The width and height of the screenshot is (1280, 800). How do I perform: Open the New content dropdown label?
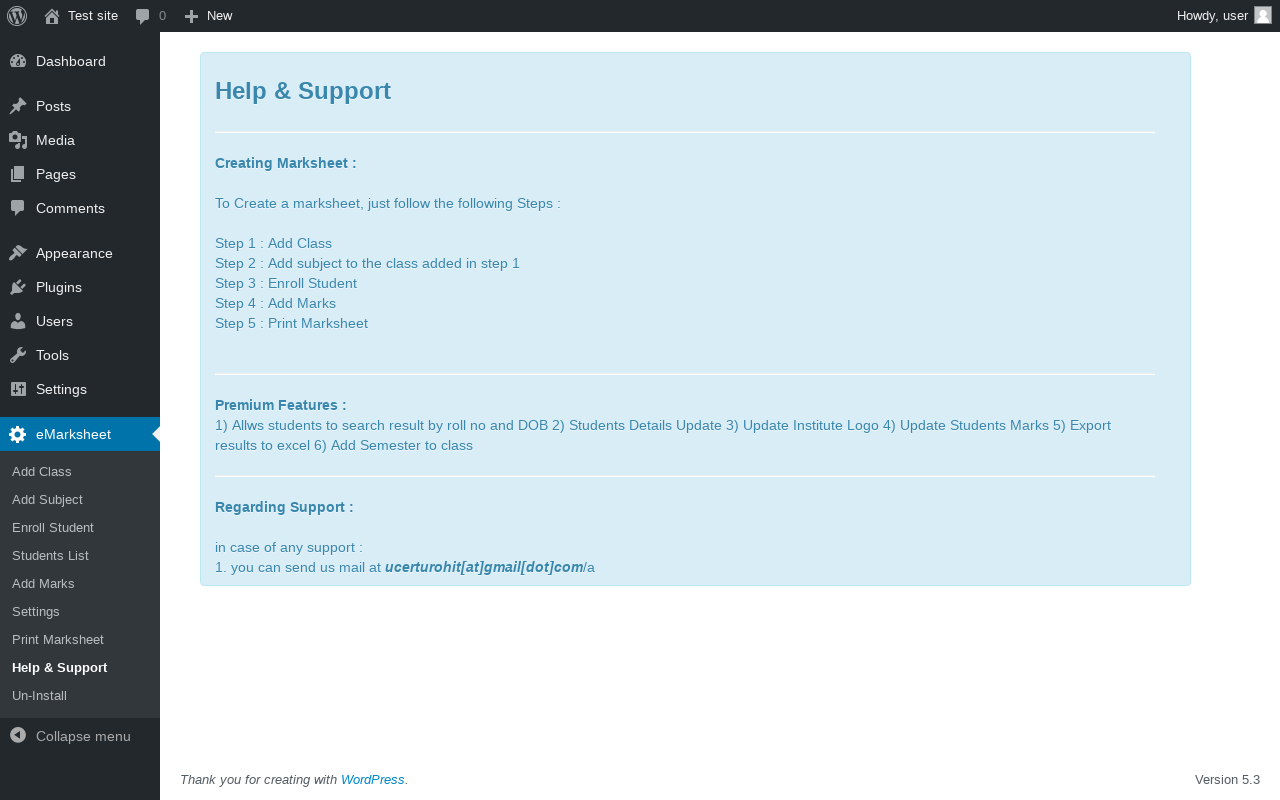pos(220,16)
